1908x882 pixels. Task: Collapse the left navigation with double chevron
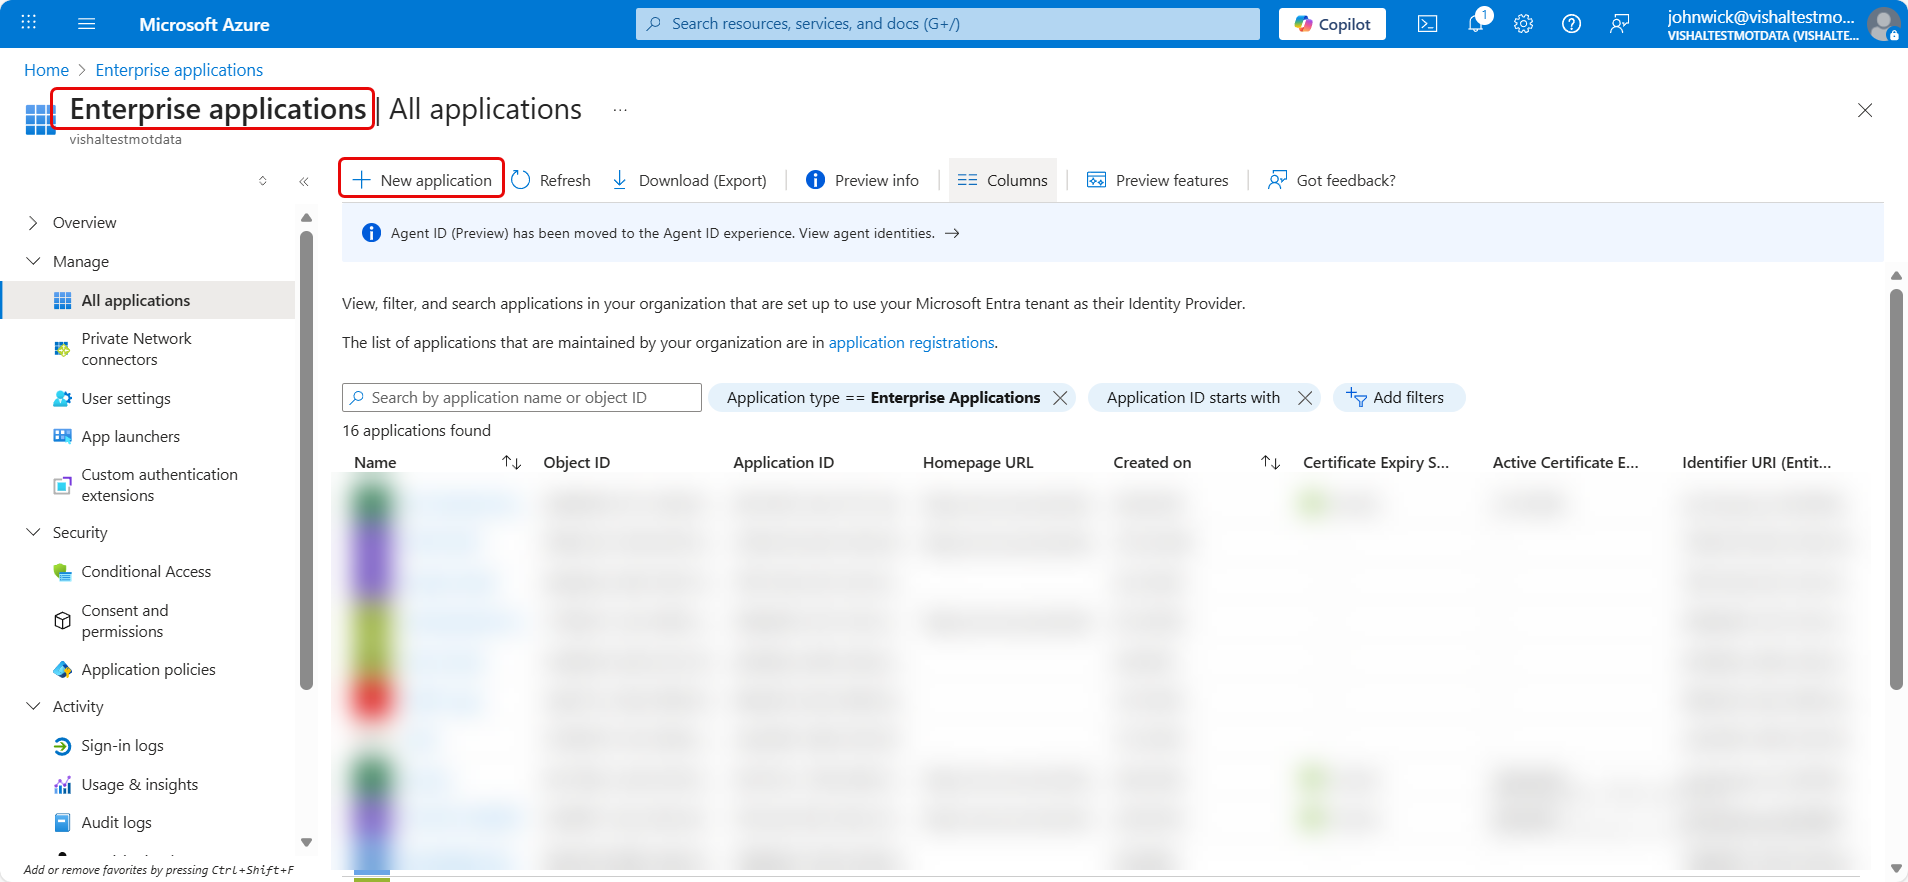(304, 181)
